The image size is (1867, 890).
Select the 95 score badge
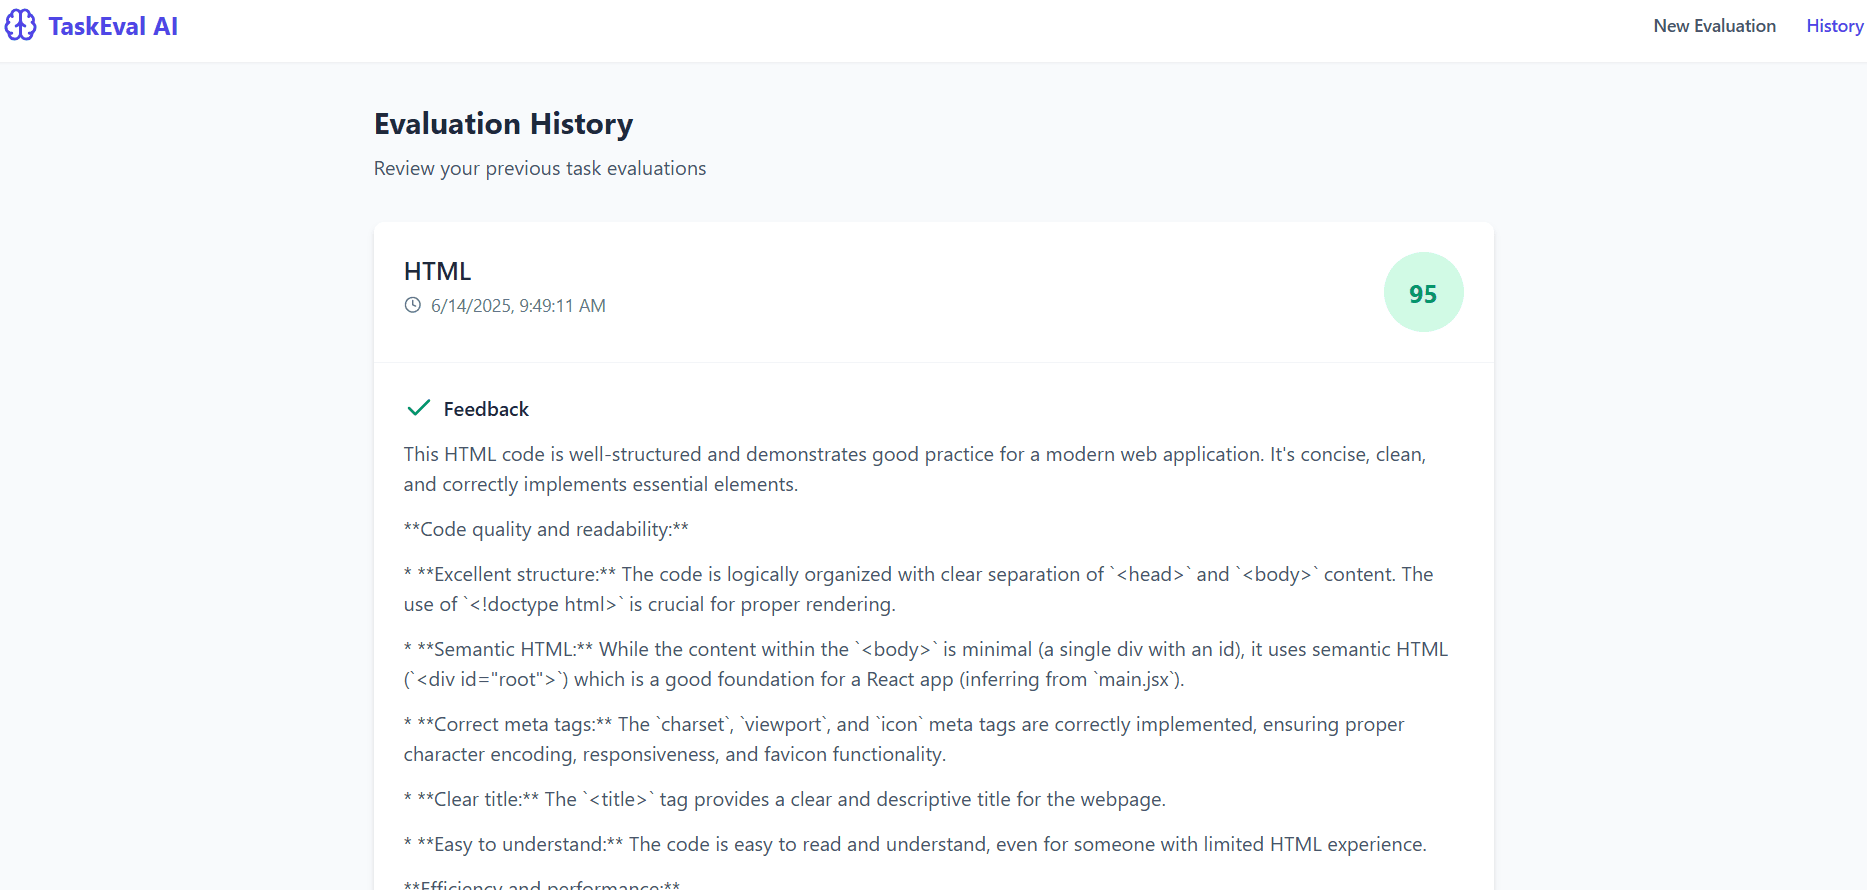point(1423,292)
